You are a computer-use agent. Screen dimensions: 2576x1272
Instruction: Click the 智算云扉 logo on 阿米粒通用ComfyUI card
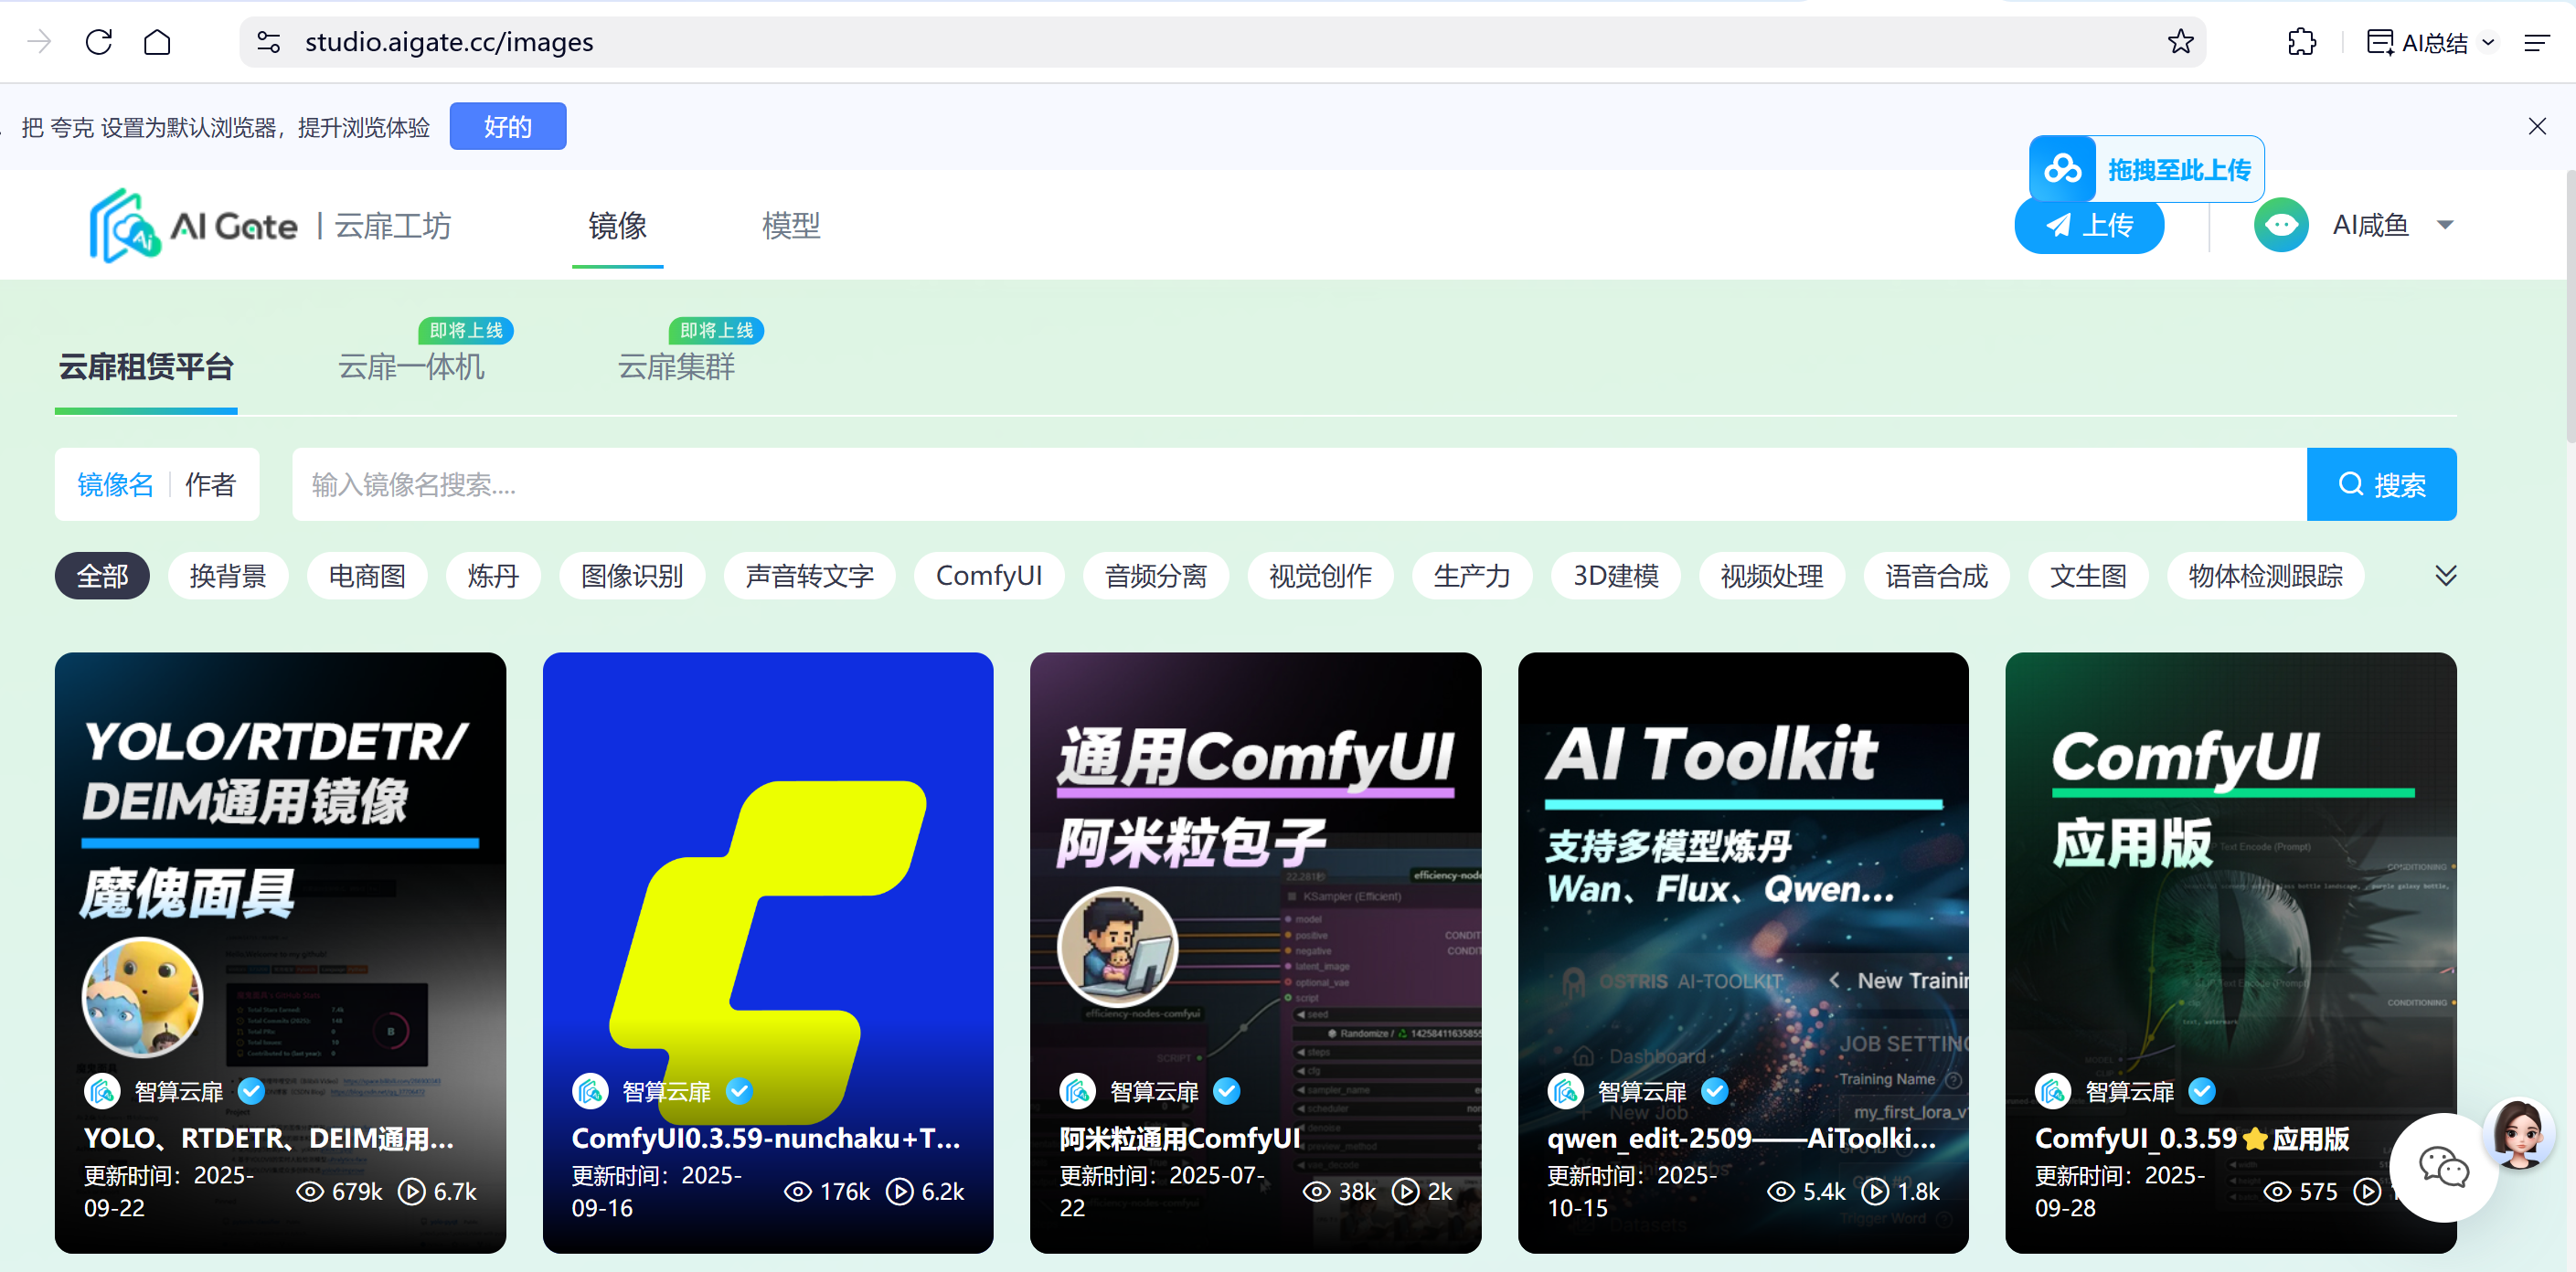pos(1078,1091)
